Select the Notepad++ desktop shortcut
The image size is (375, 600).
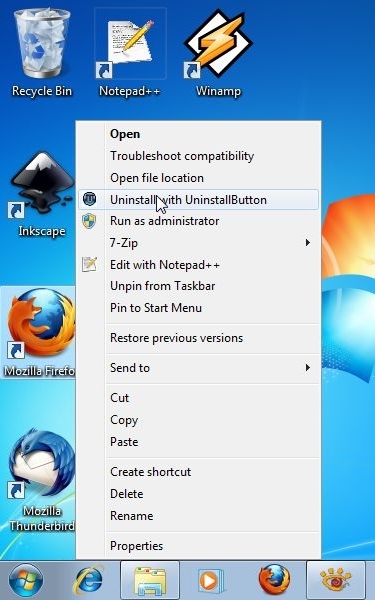pyautogui.click(x=129, y=52)
